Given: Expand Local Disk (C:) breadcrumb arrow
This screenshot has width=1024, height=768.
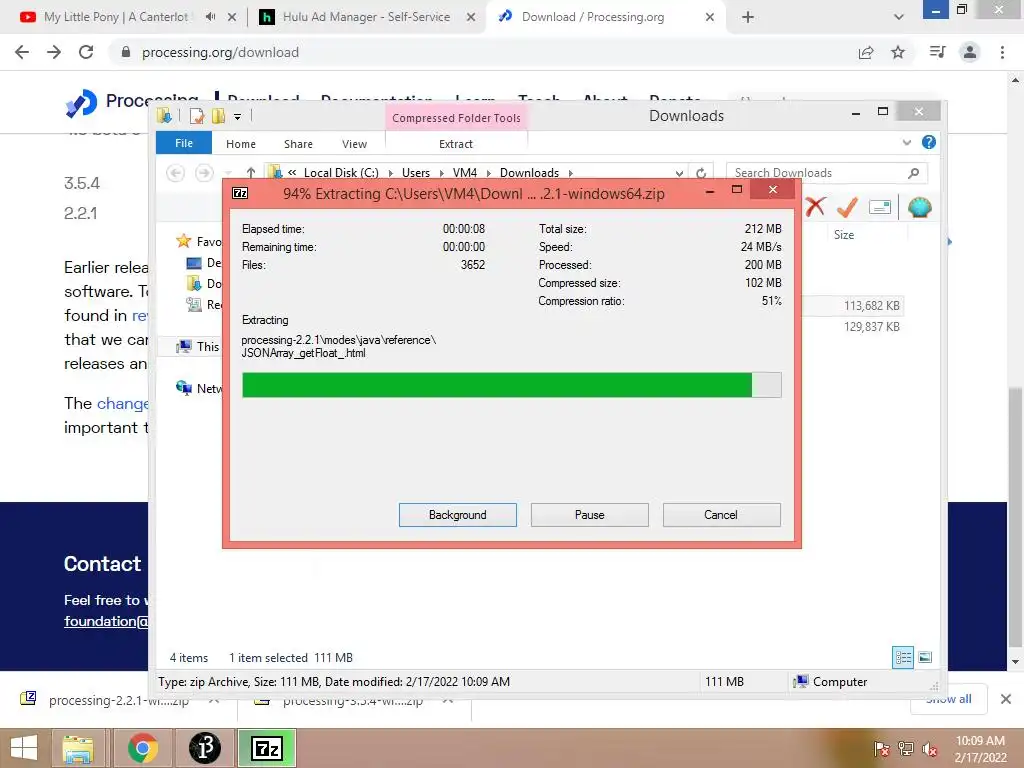Looking at the screenshot, I should [391, 173].
